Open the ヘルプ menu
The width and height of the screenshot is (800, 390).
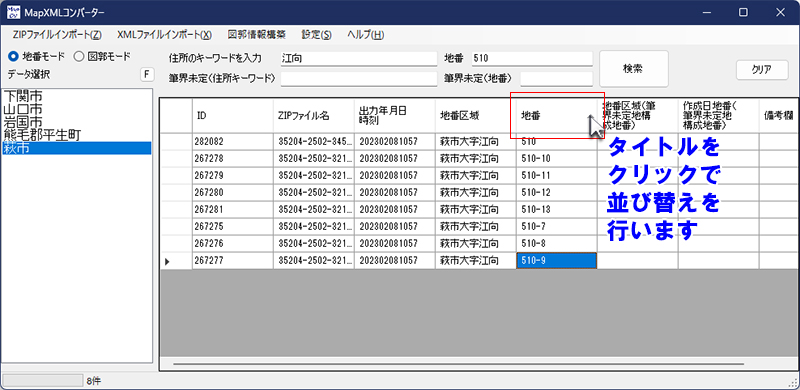tap(365, 35)
